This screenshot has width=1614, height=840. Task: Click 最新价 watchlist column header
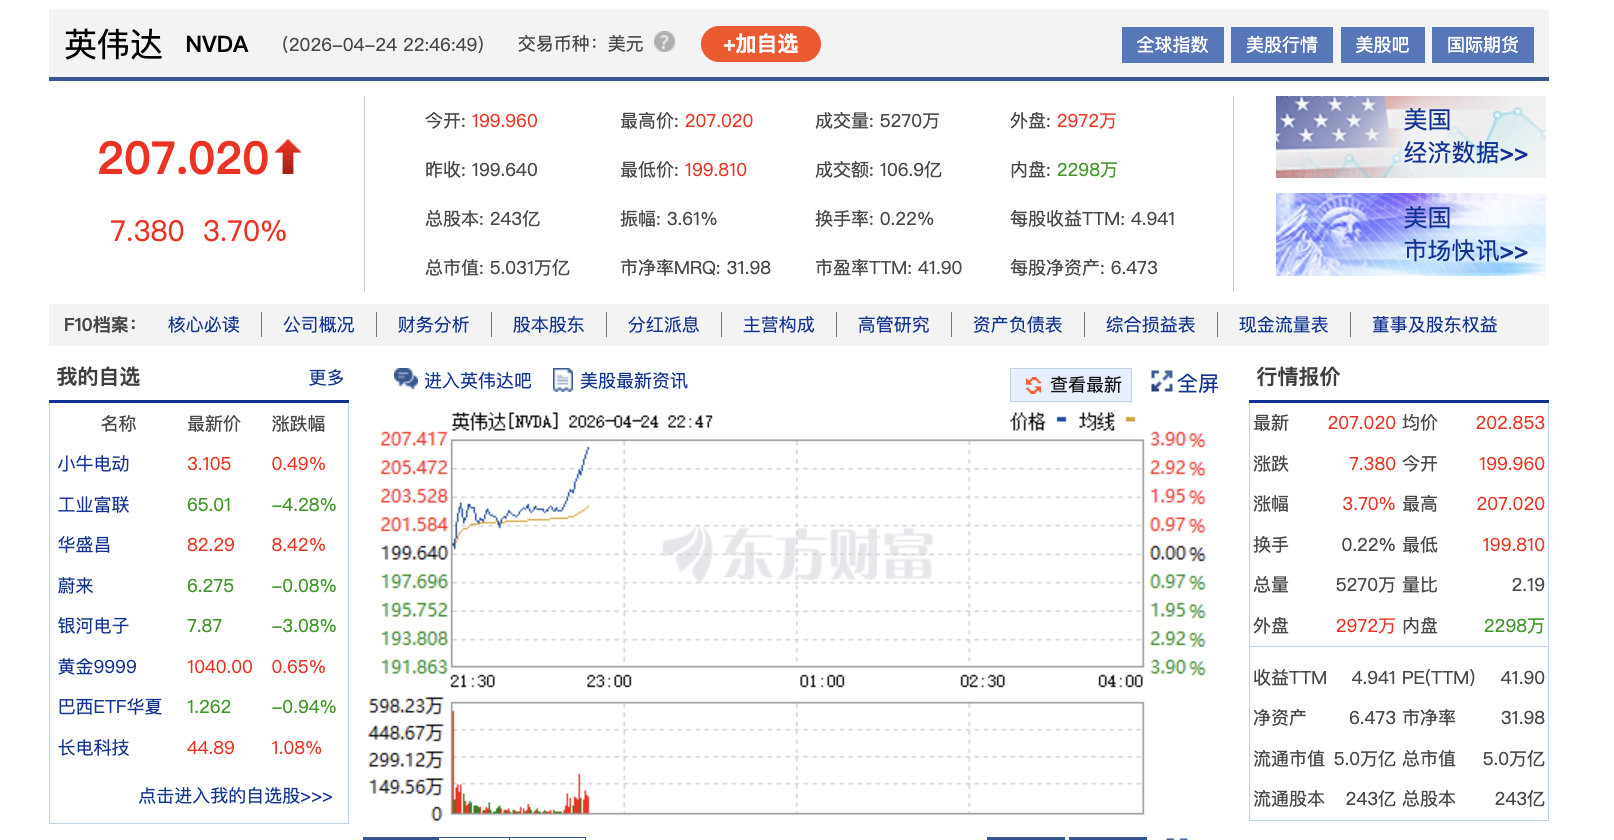coord(214,424)
